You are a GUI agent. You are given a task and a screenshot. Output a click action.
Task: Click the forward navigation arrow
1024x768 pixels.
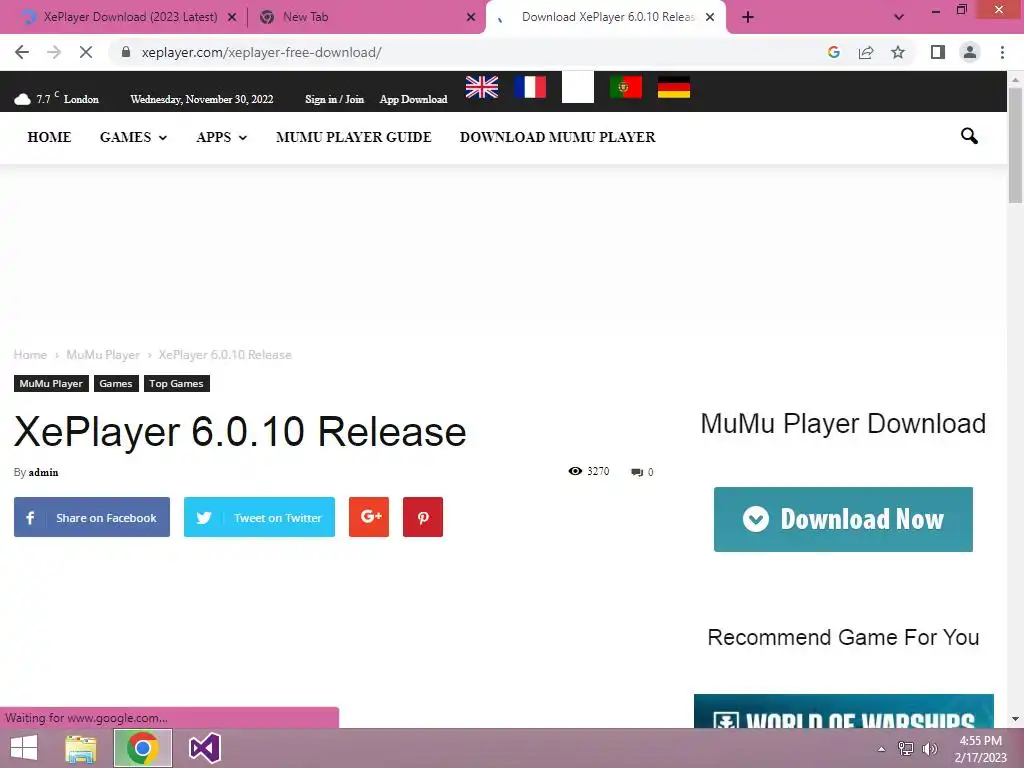(54, 52)
